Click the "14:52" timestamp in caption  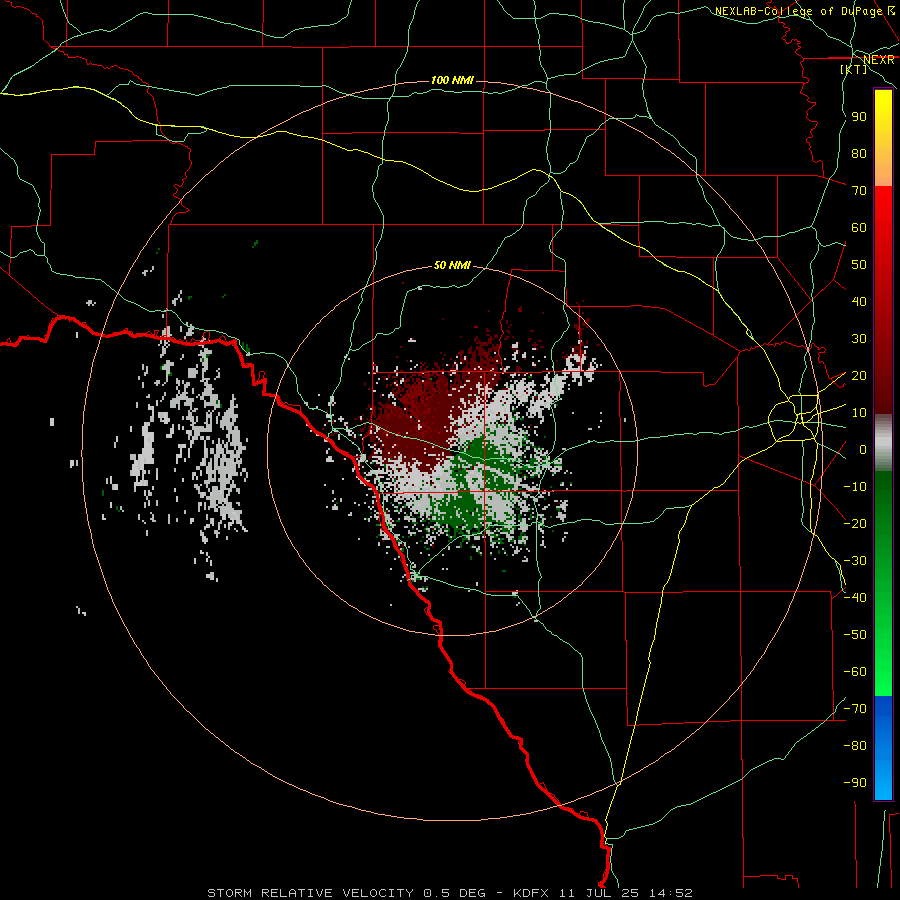[671, 893]
